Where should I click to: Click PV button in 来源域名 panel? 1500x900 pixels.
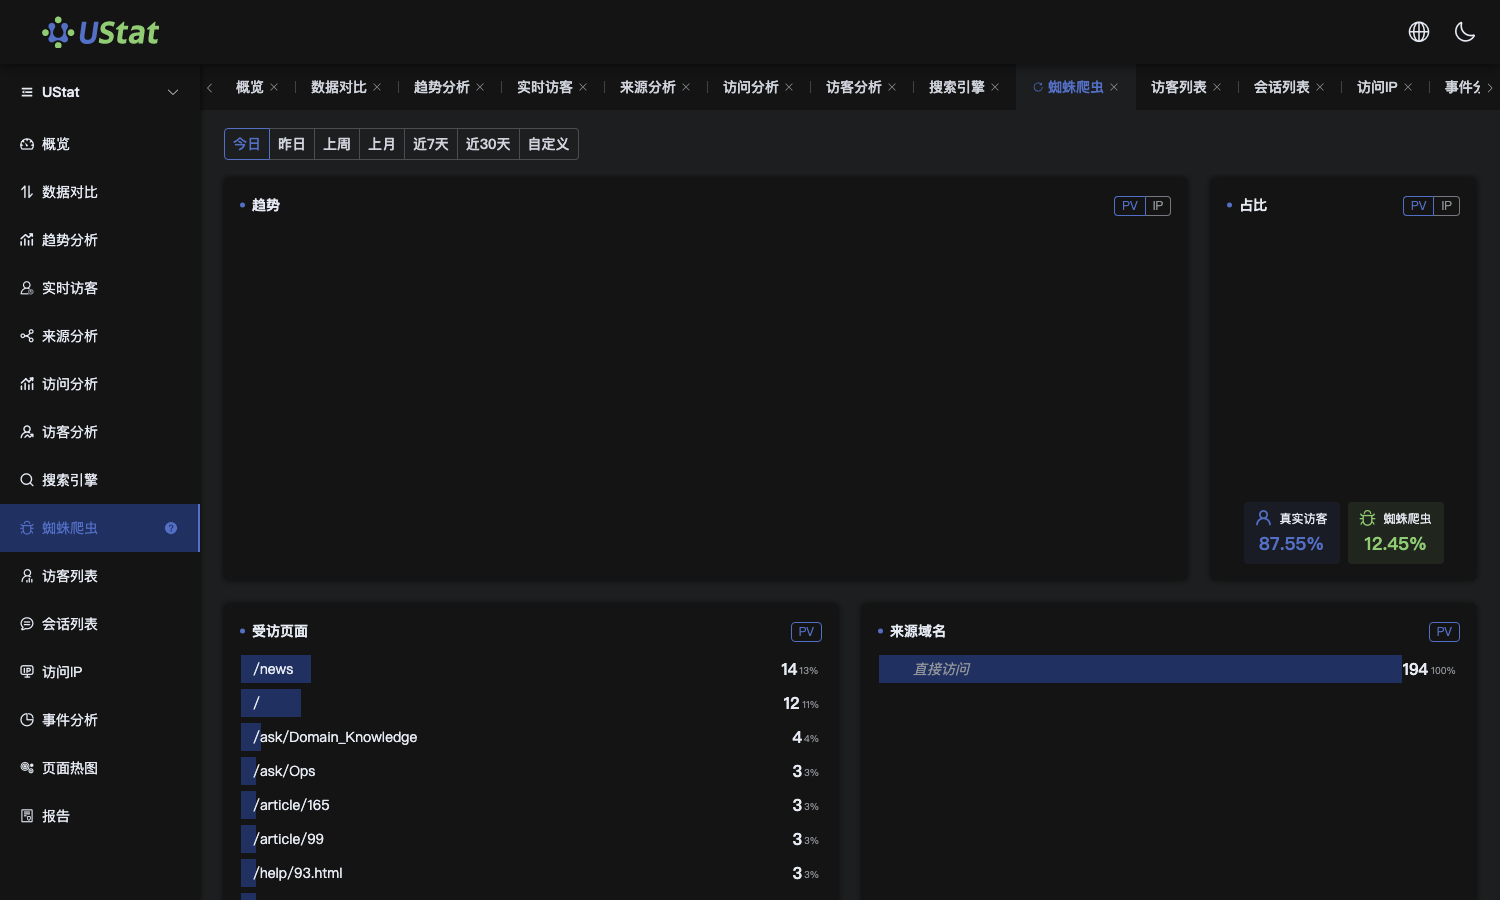click(x=1444, y=632)
